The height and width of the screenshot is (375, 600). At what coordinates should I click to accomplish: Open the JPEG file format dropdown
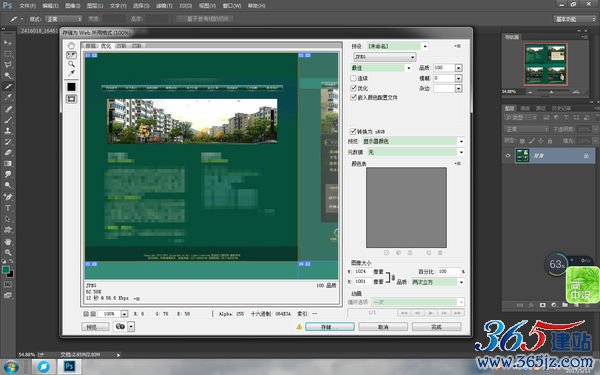pos(385,57)
